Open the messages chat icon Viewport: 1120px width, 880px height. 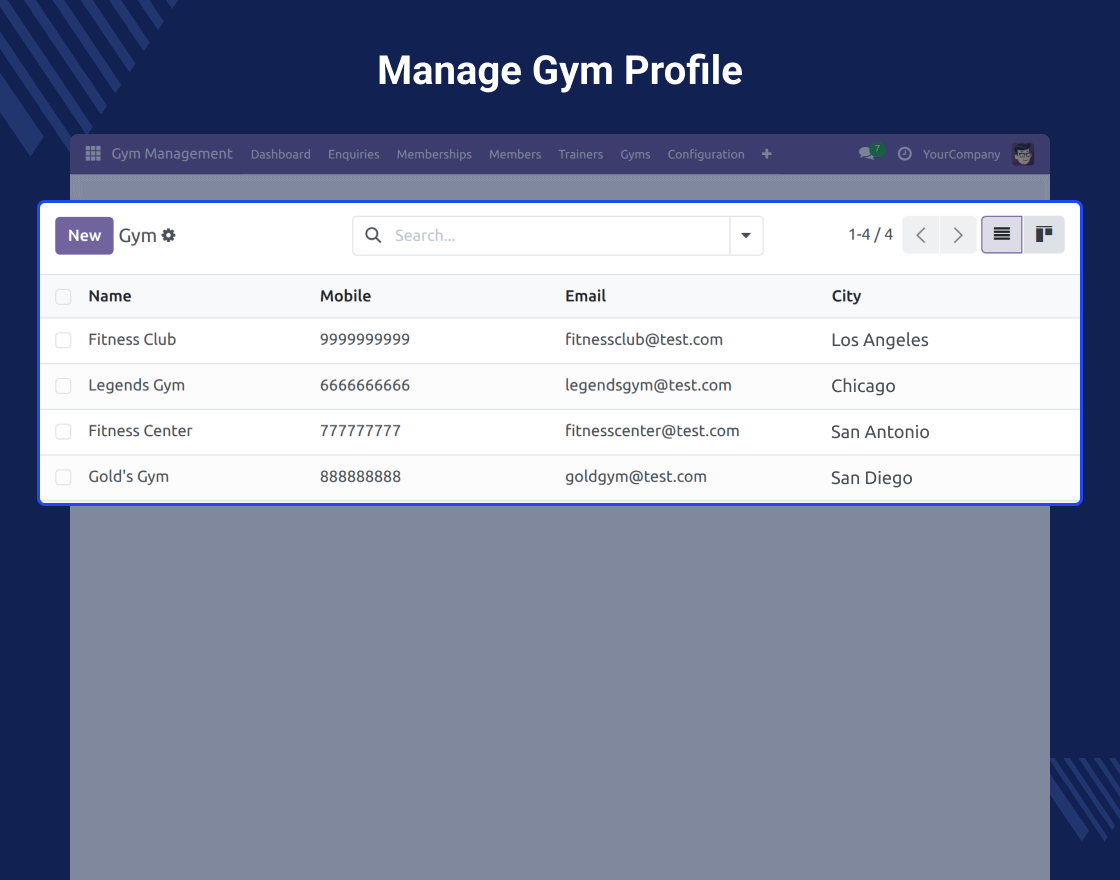tap(866, 154)
